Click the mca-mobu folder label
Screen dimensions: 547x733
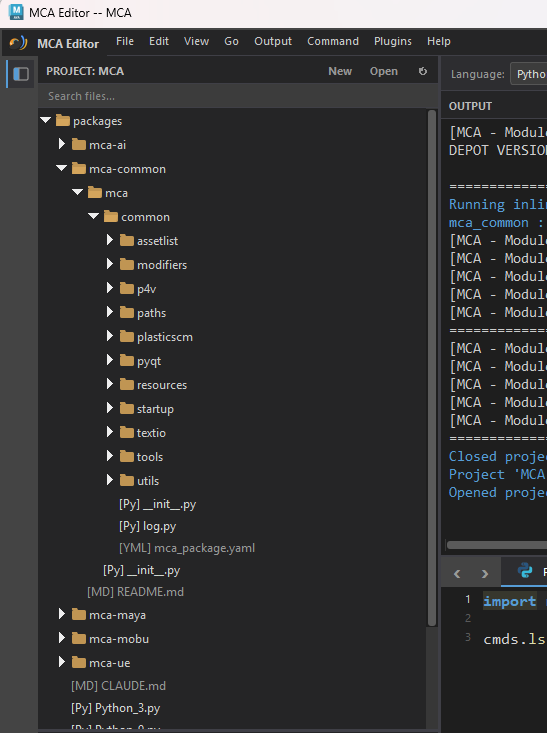119,639
